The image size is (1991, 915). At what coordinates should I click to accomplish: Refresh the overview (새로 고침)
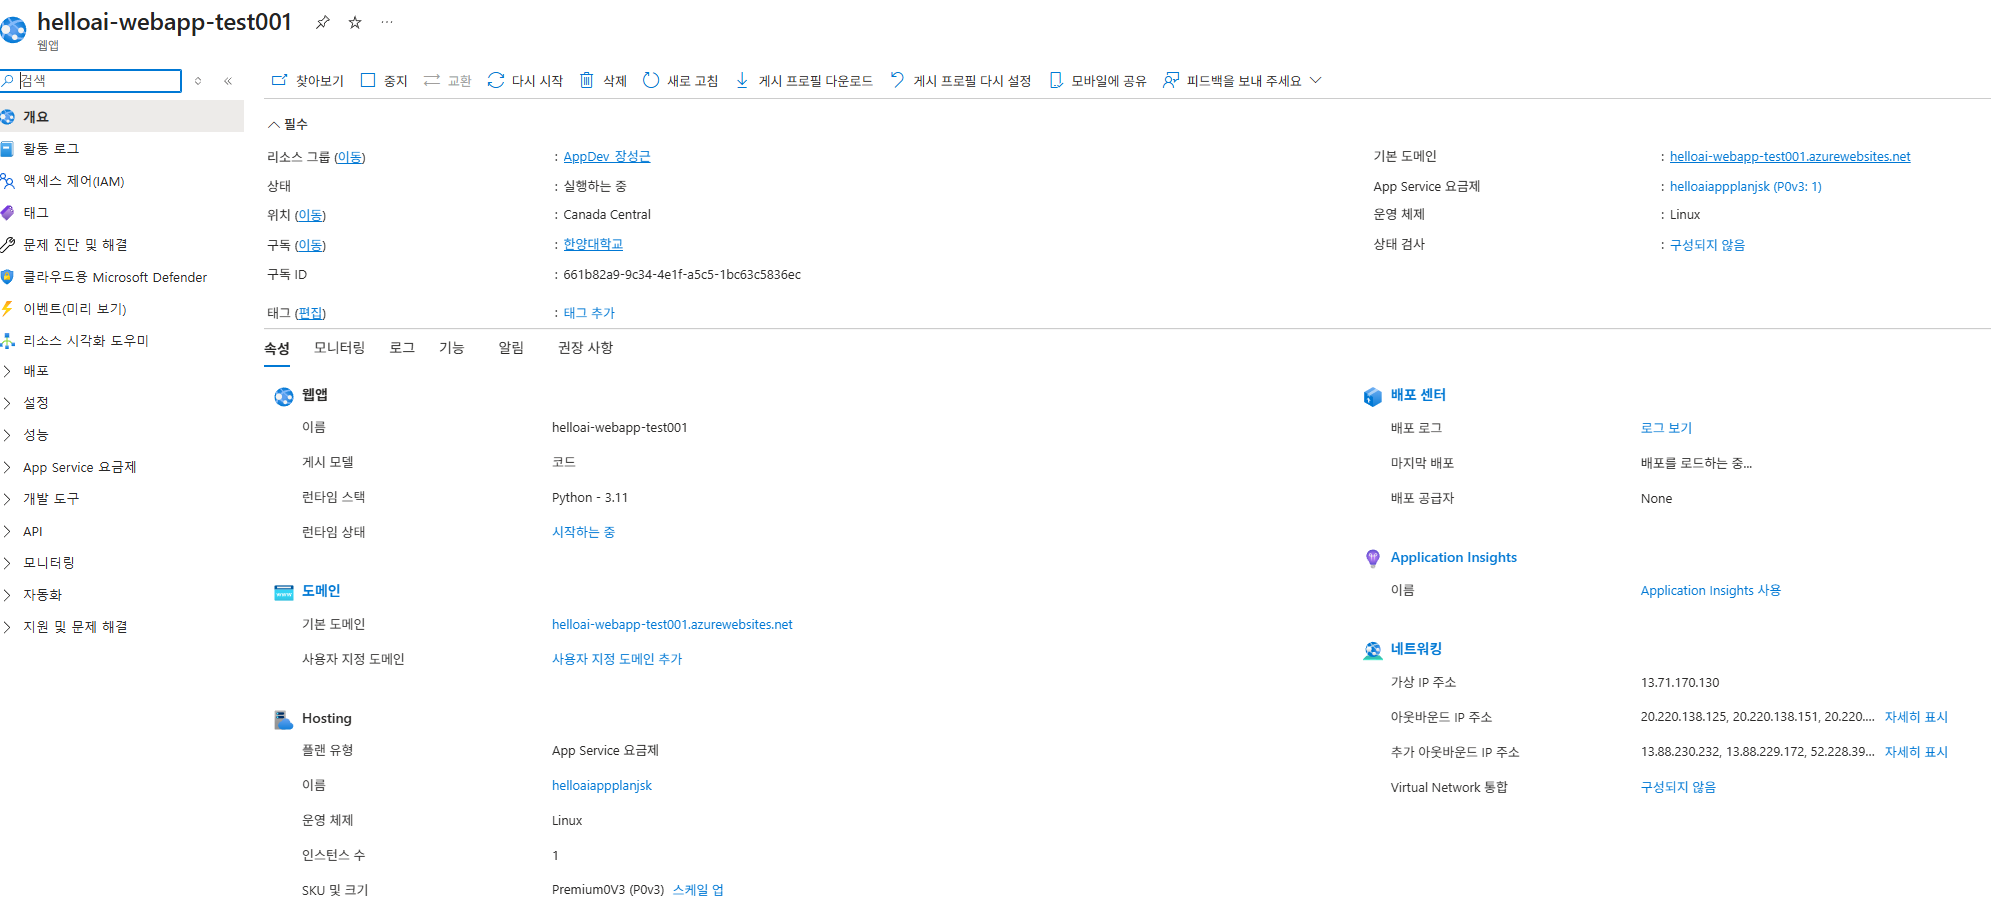(x=680, y=81)
